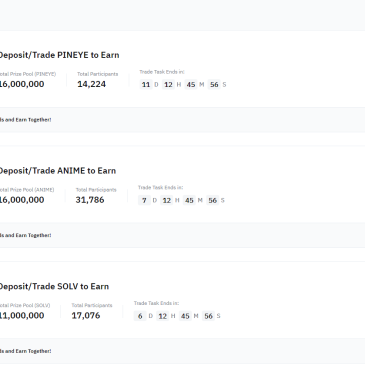Click the 7 days countdown box for ANIME
Viewport: 365px width, 365px height.
[144, 200]
